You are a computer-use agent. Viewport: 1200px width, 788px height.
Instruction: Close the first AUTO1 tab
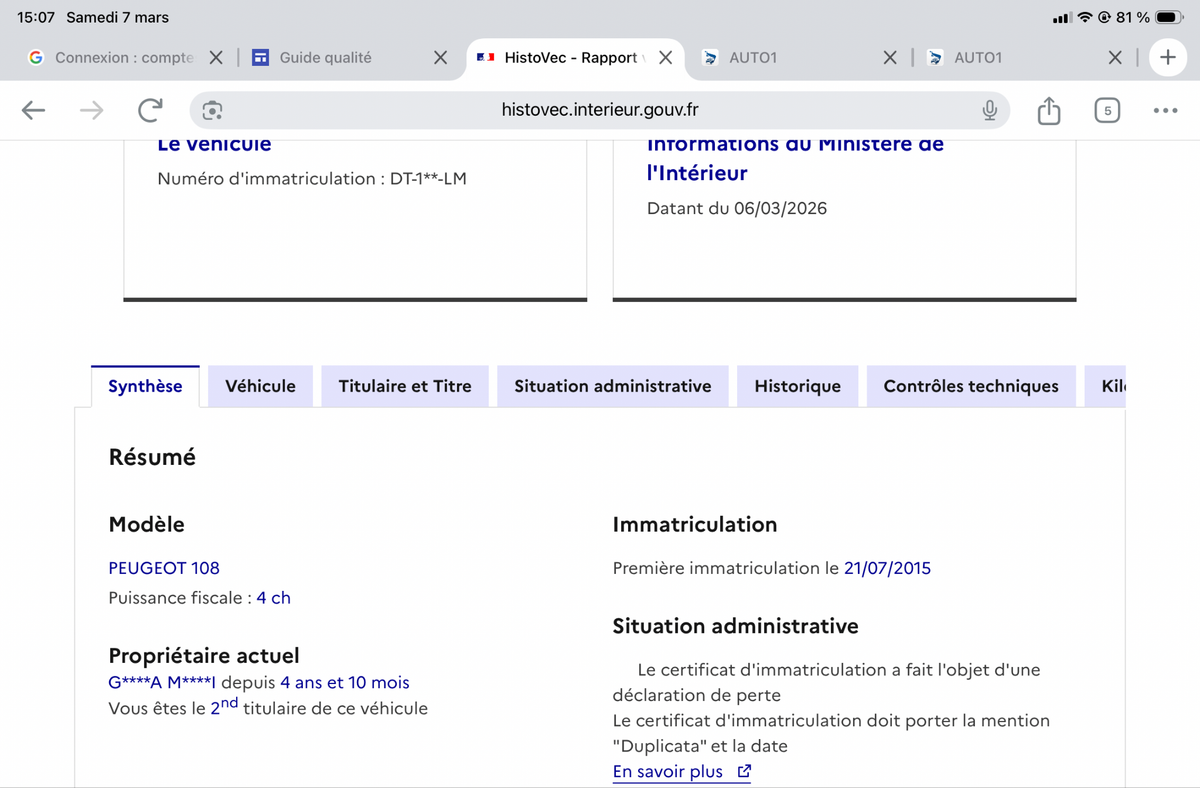point(890,58)
